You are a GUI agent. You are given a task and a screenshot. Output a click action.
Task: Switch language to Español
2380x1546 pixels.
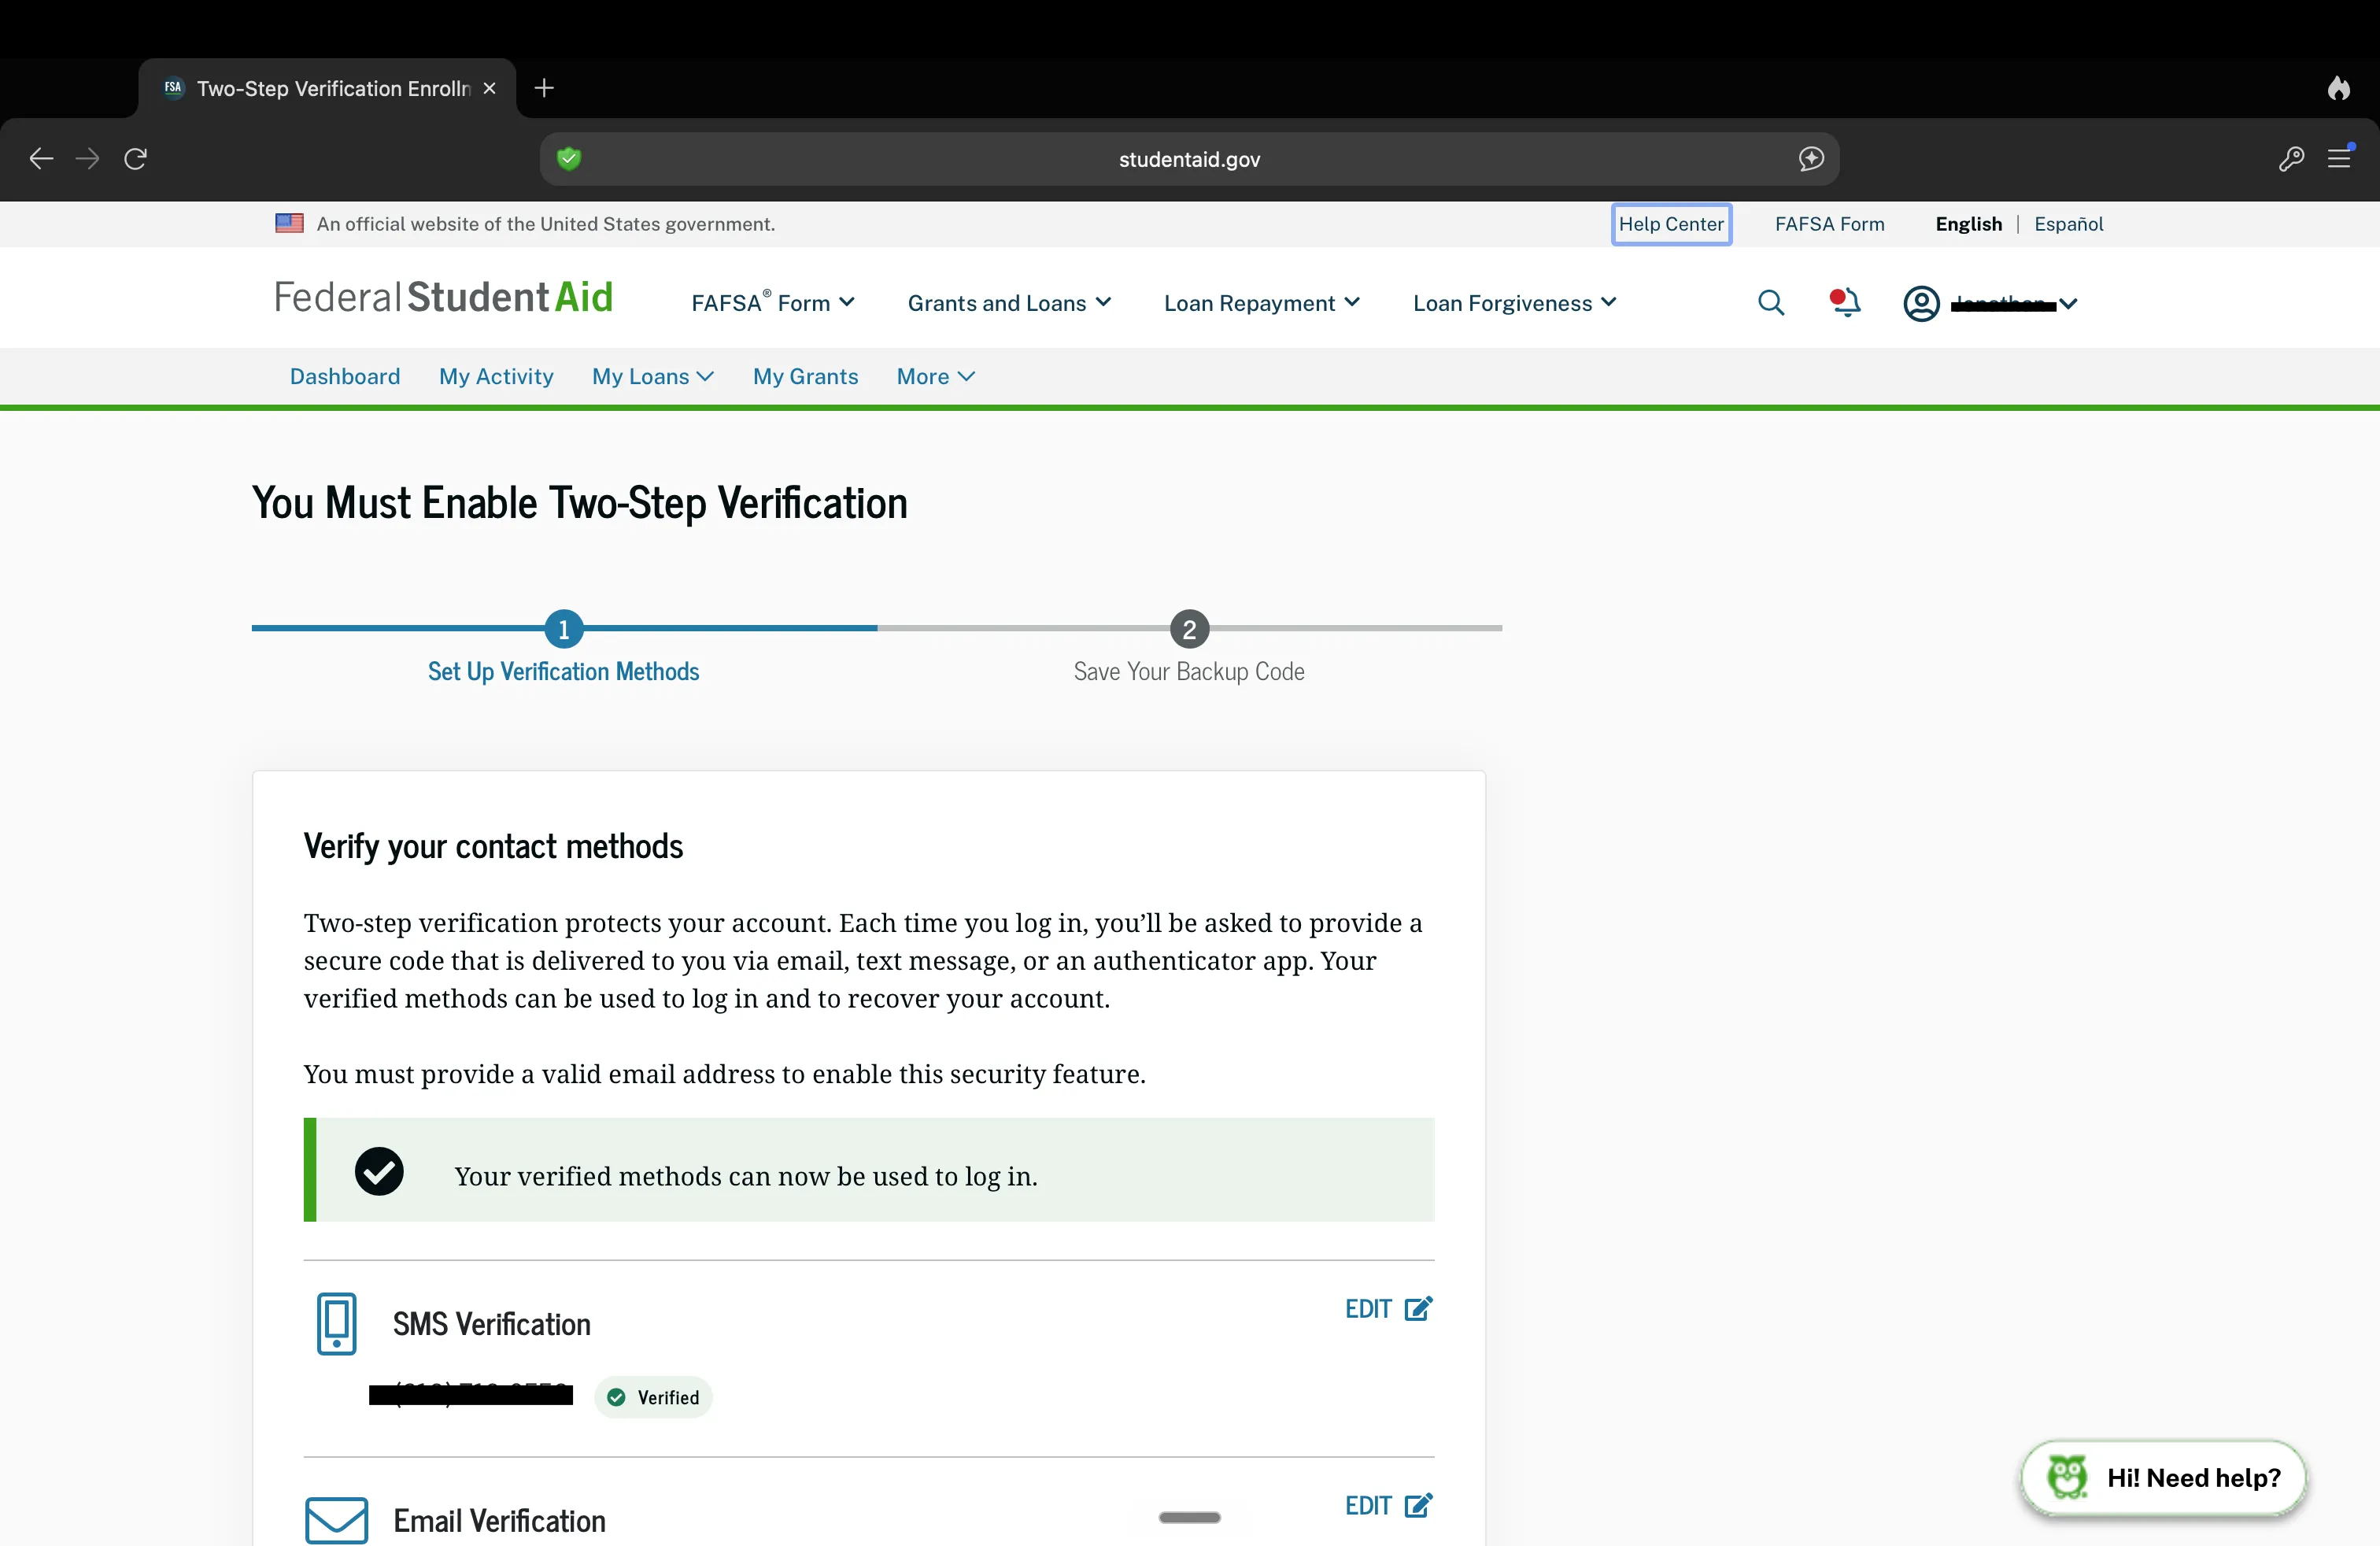pyautogui.click(x=2068, y=224)
